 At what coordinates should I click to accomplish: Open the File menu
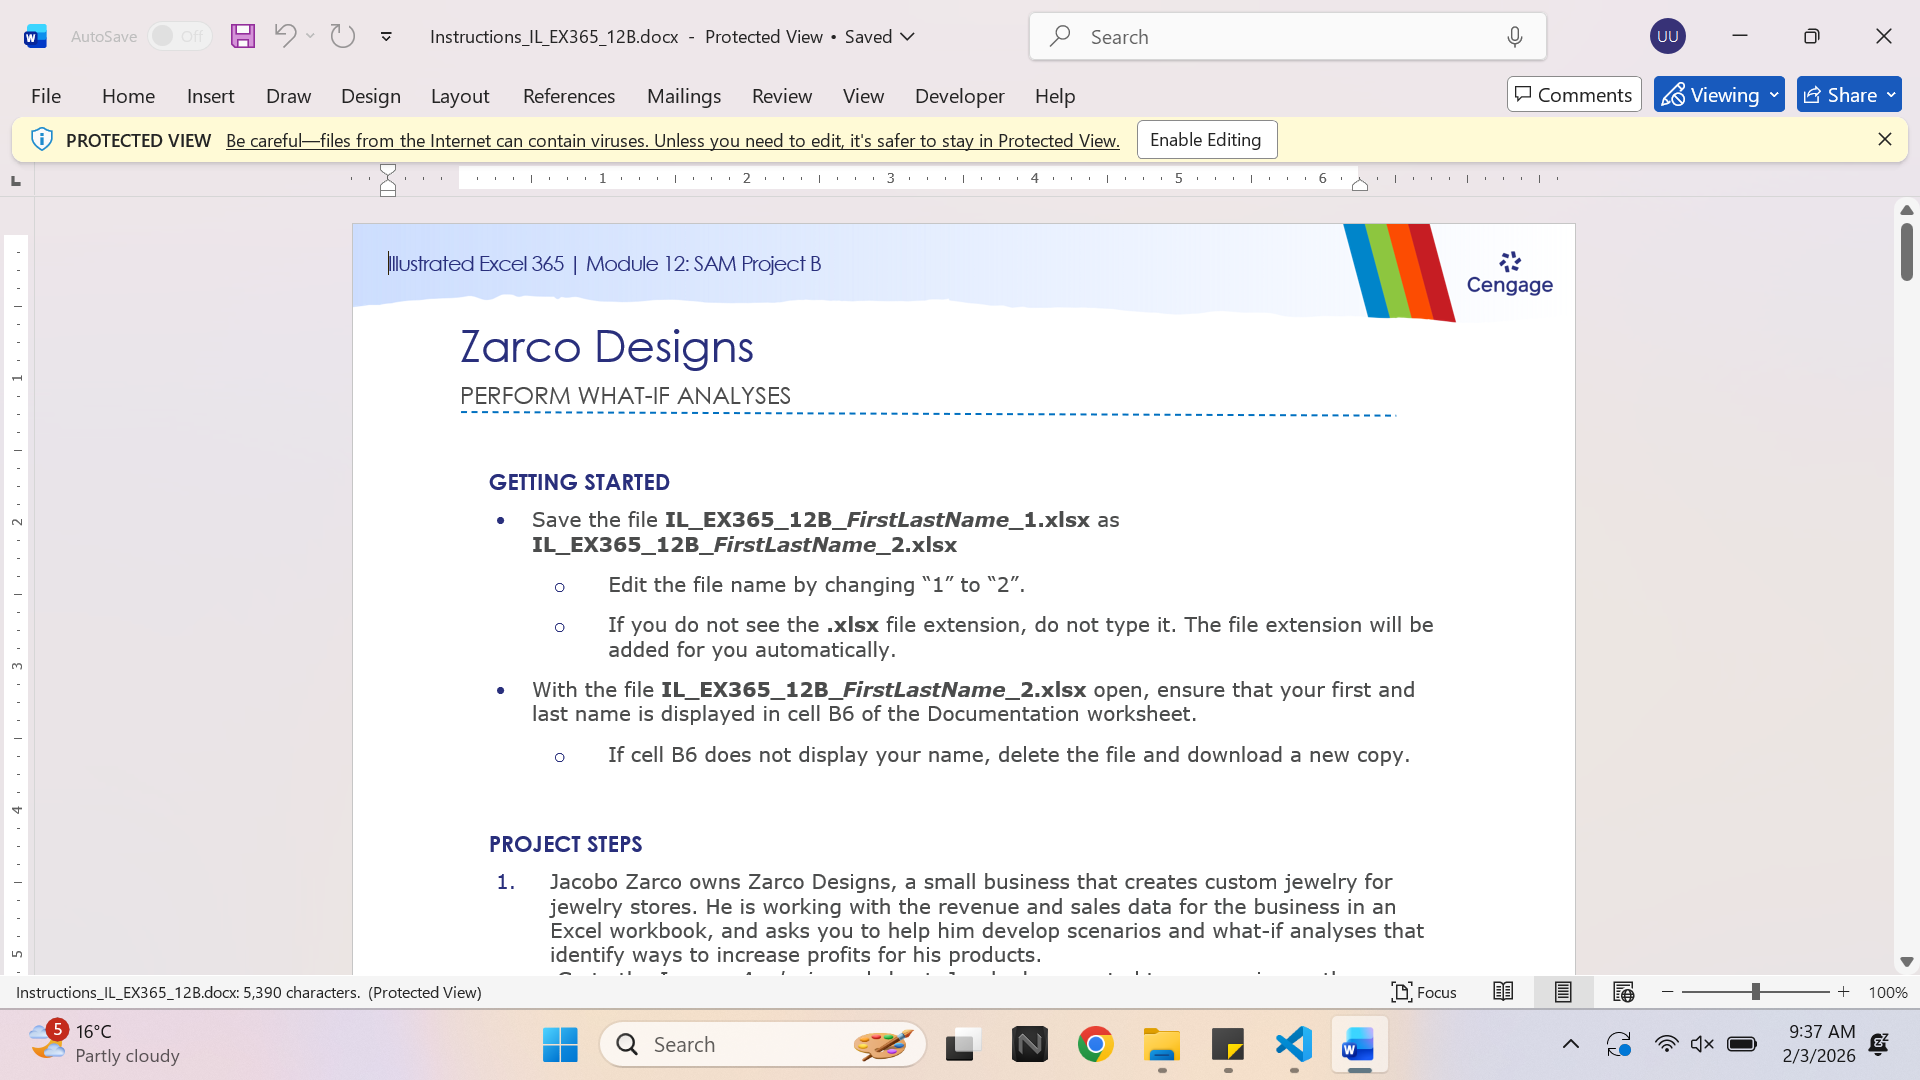coord(46,96)
